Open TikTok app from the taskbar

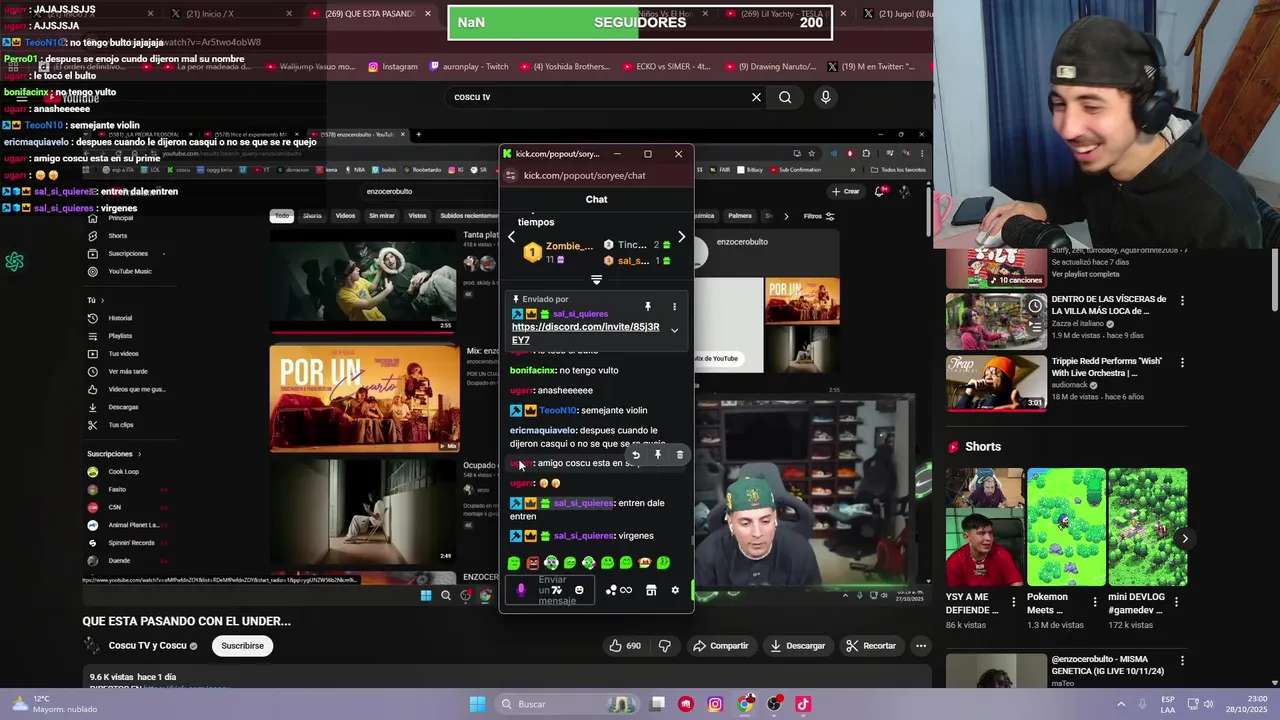[x=803, y=704]
